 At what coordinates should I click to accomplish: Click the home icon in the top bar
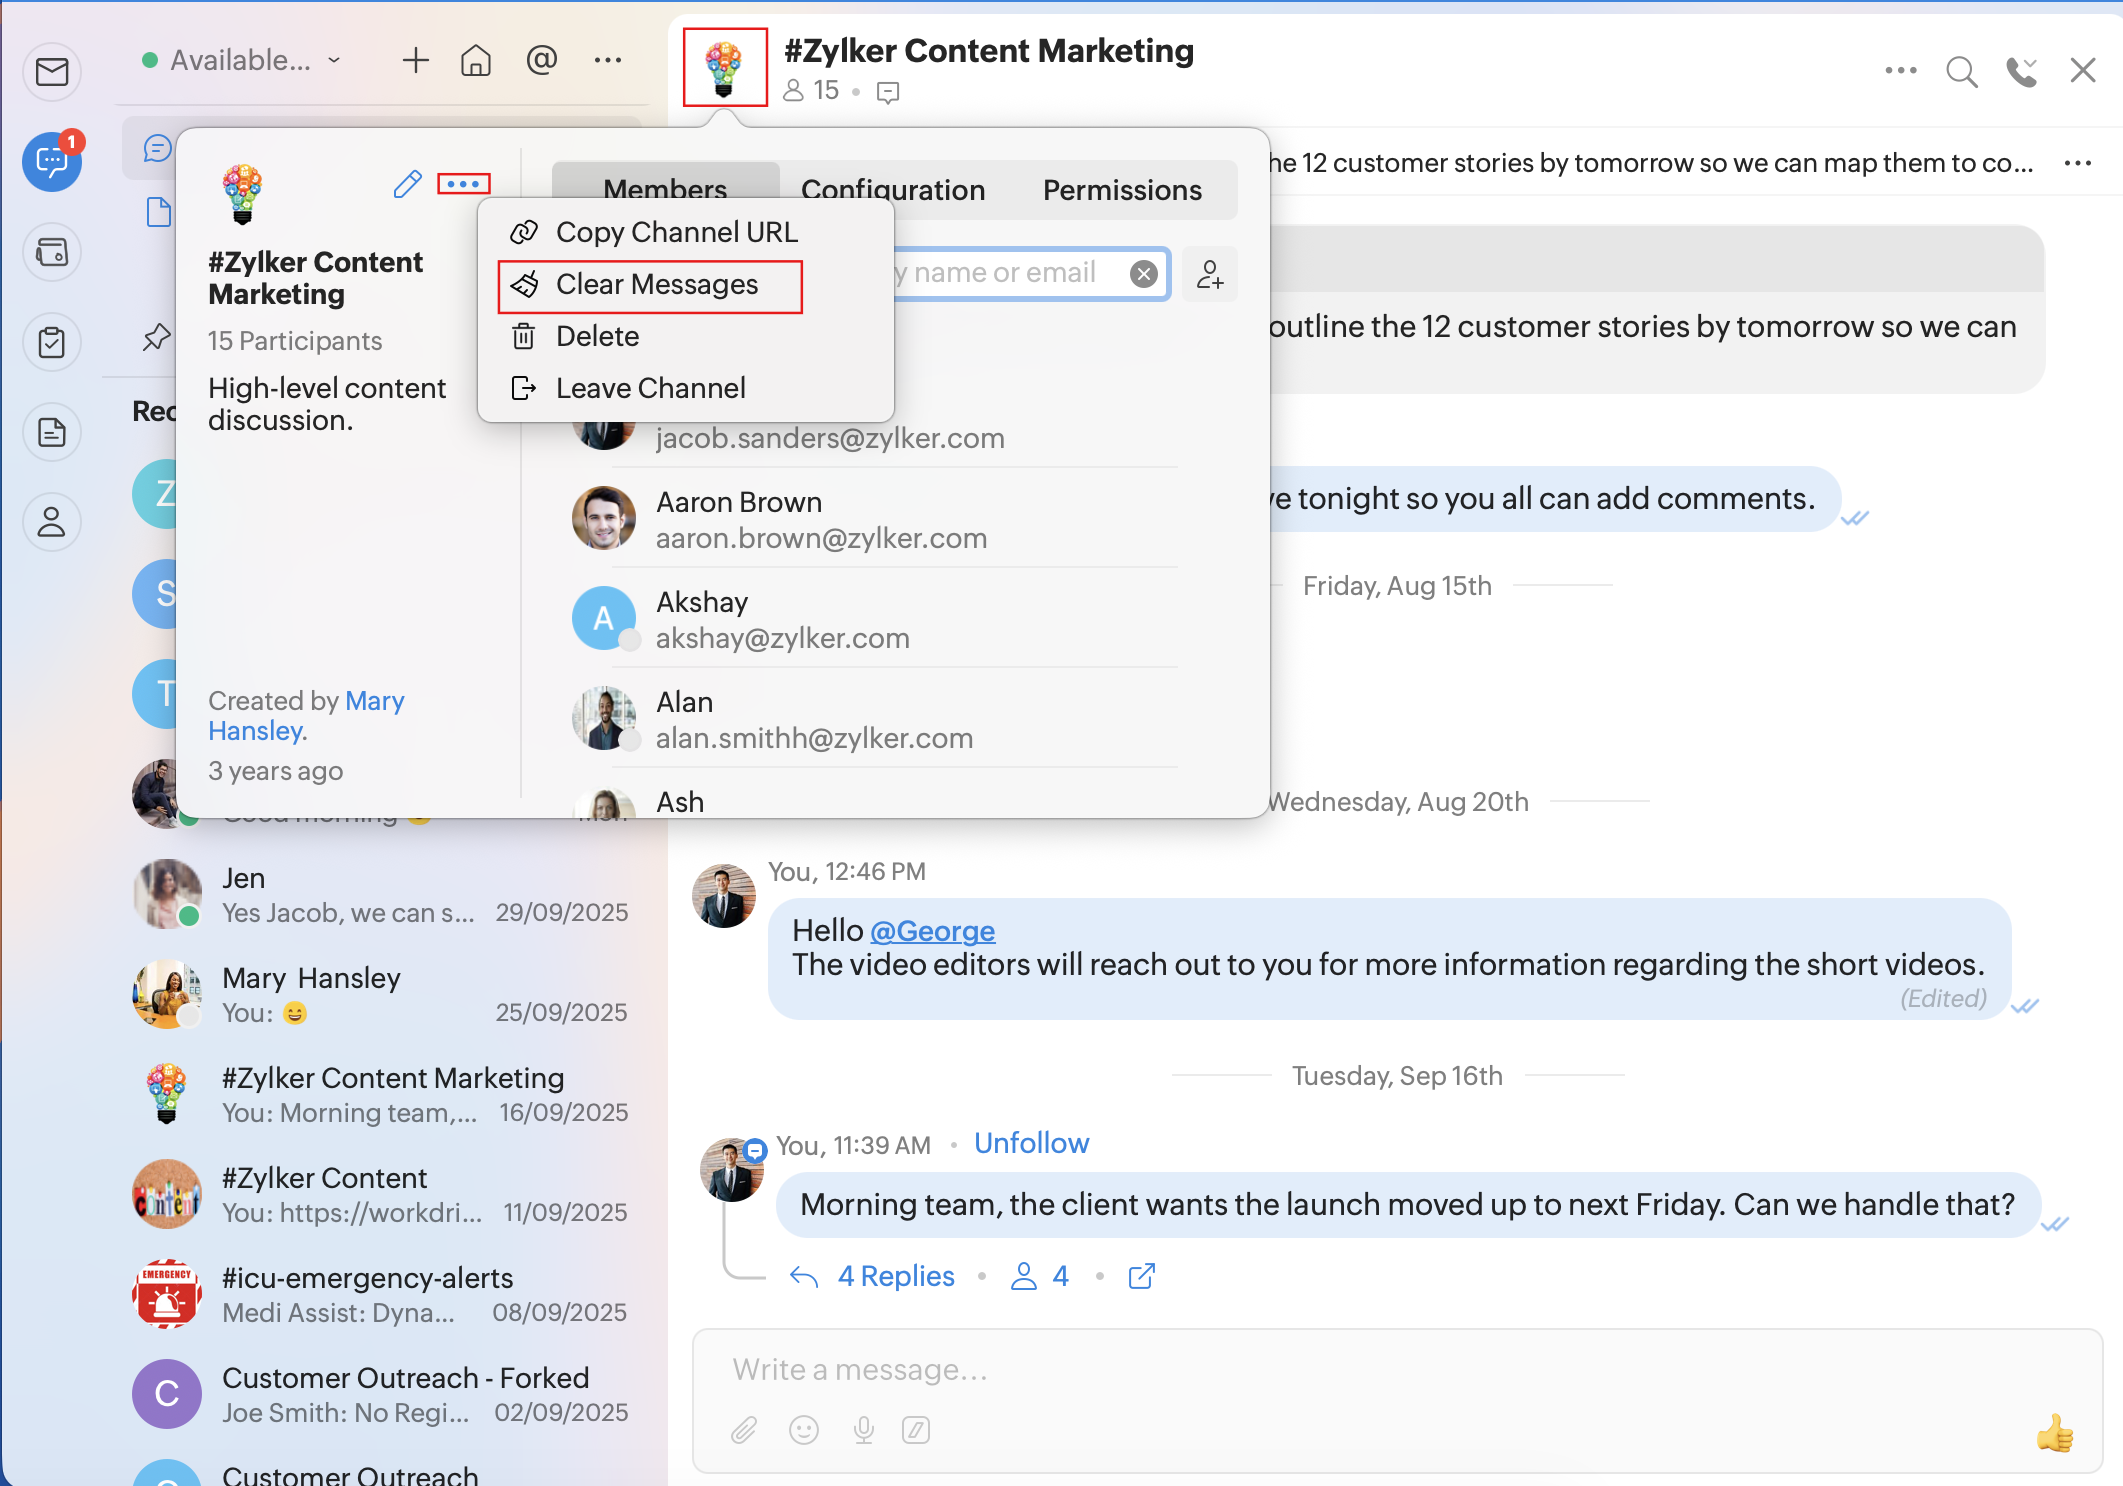476,61
